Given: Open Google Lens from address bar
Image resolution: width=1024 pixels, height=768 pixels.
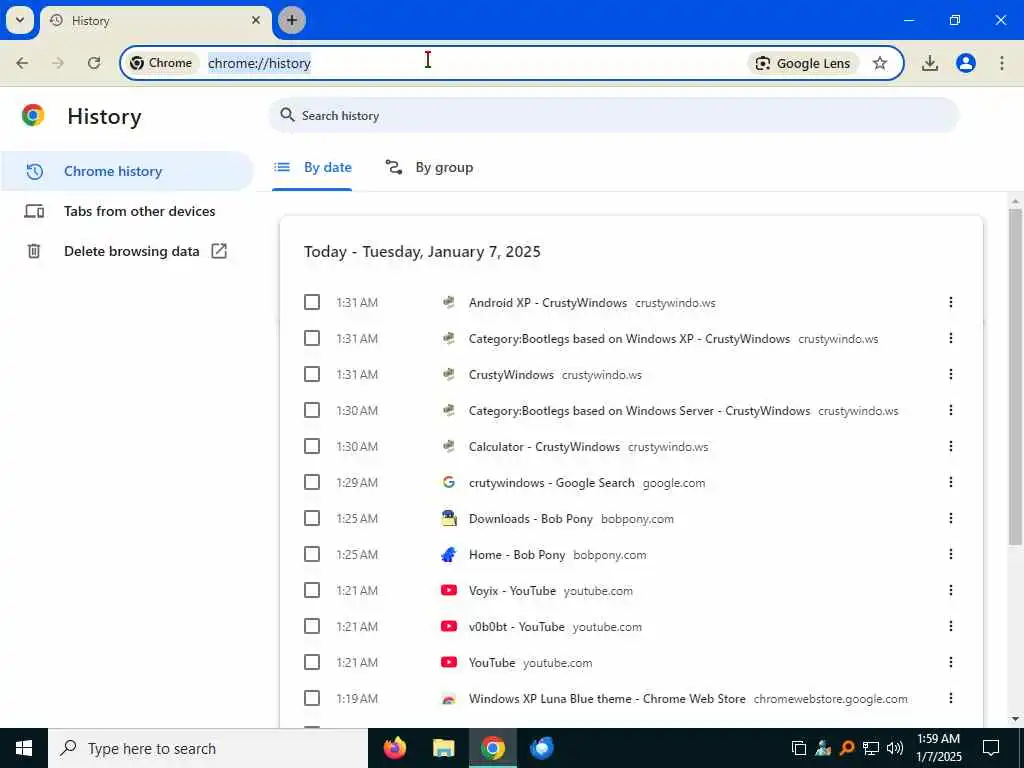Looking at the screenshot, I should [803, 63].
